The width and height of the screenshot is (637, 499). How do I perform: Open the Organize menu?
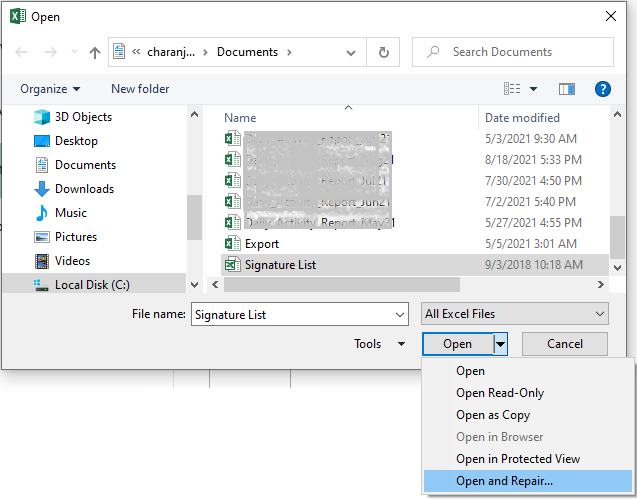click(x=50, y=89)
